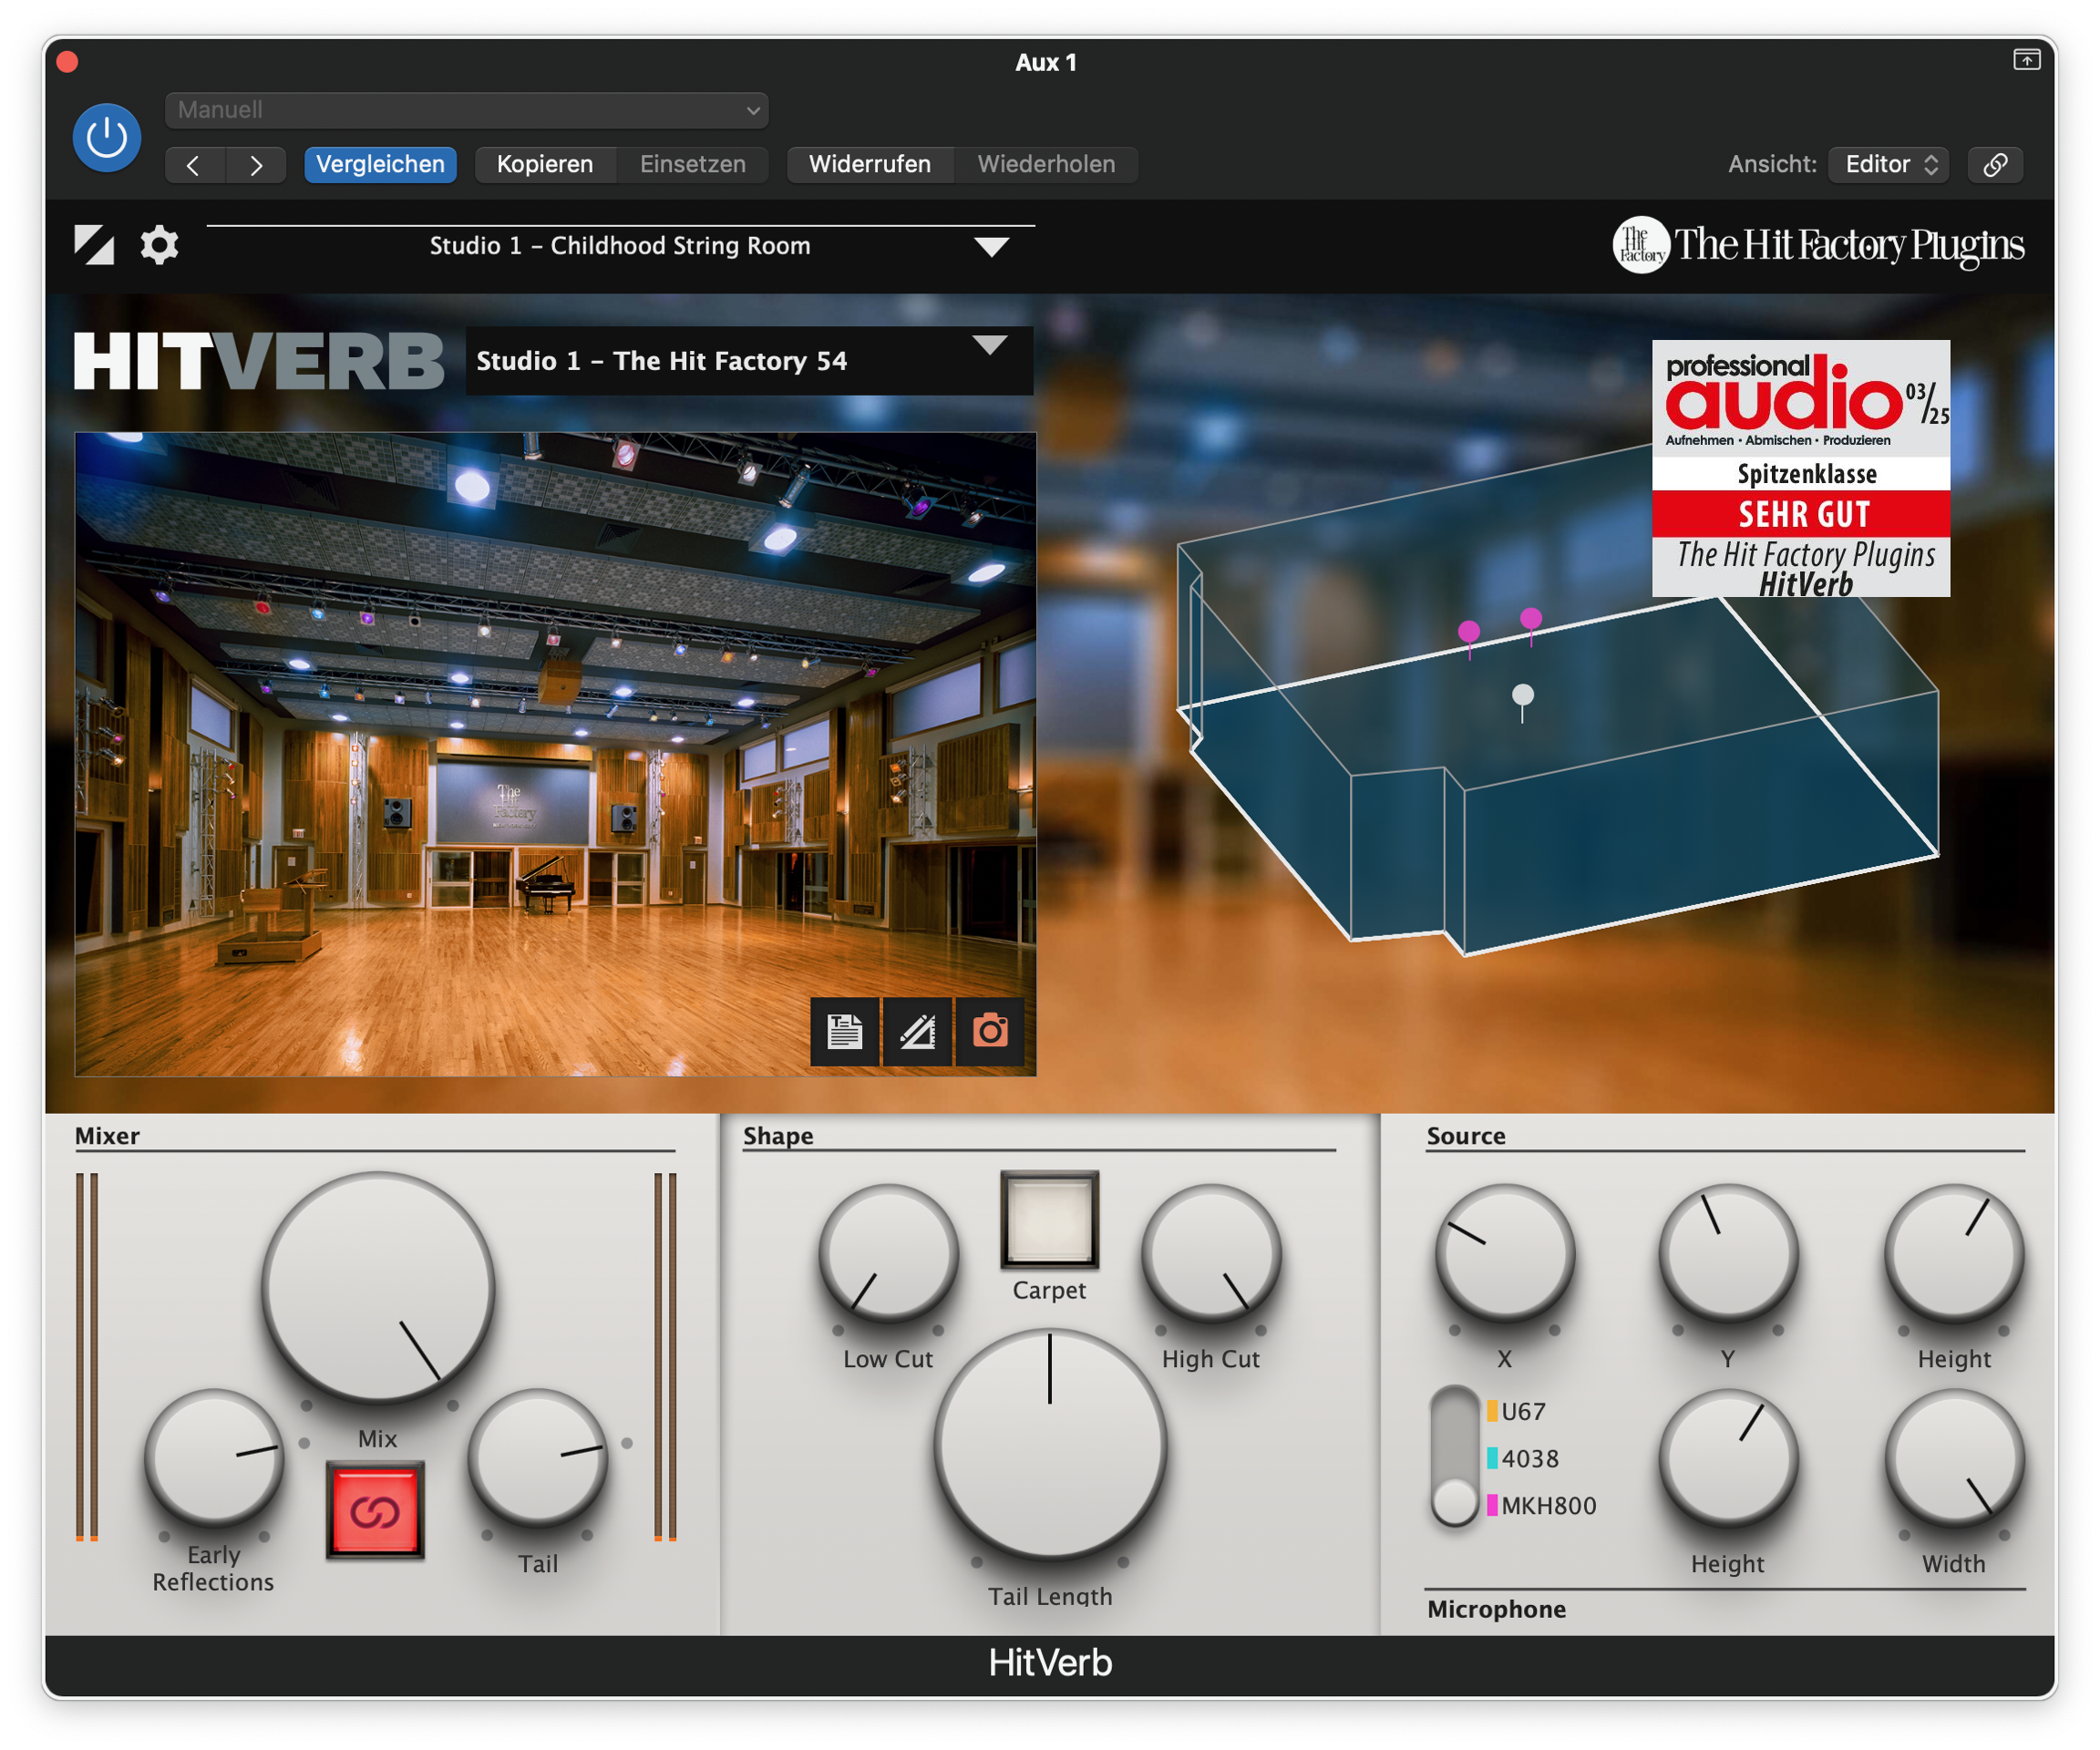The image size is (2100, 1750).
Task: Select the U67 microphone option
Action: (1523, 1411)
